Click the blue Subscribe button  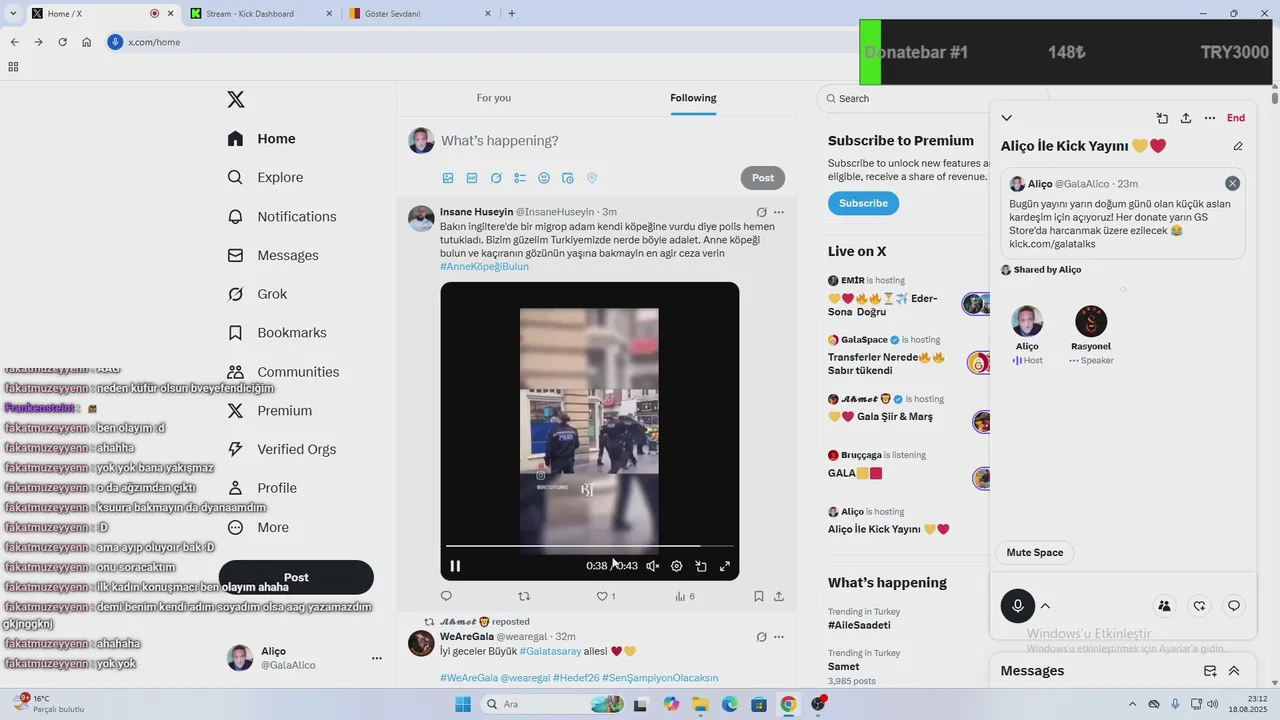[863, 203]
